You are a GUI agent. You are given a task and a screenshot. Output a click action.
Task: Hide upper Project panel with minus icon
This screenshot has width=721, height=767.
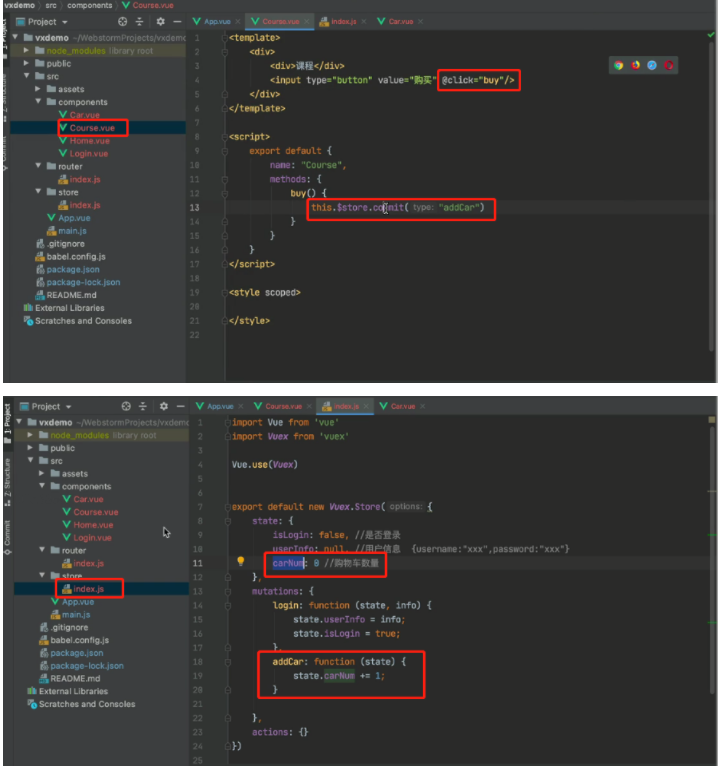tap(177, 22)
